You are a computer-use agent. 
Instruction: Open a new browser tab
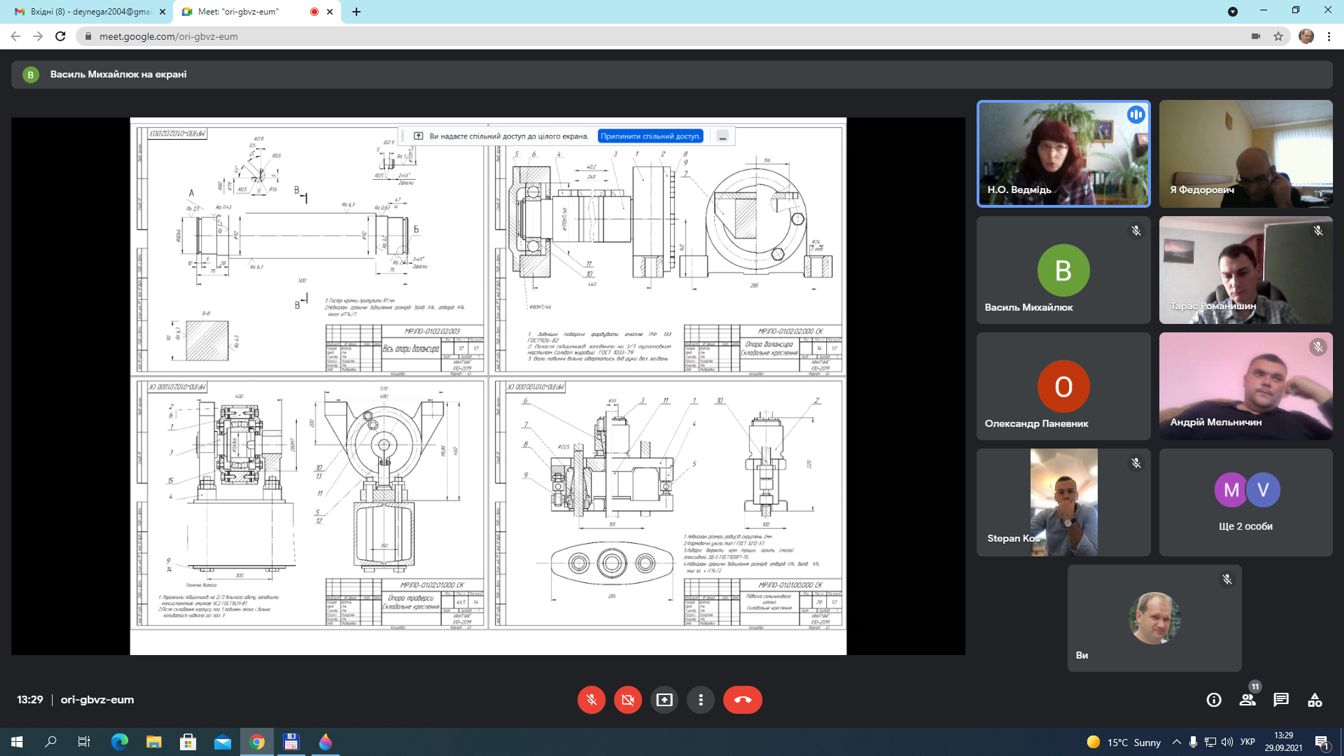tap(356, 12)
